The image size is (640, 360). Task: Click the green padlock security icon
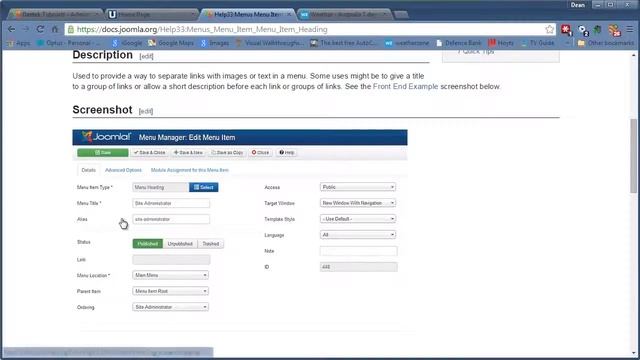click(x=71, y=29)
